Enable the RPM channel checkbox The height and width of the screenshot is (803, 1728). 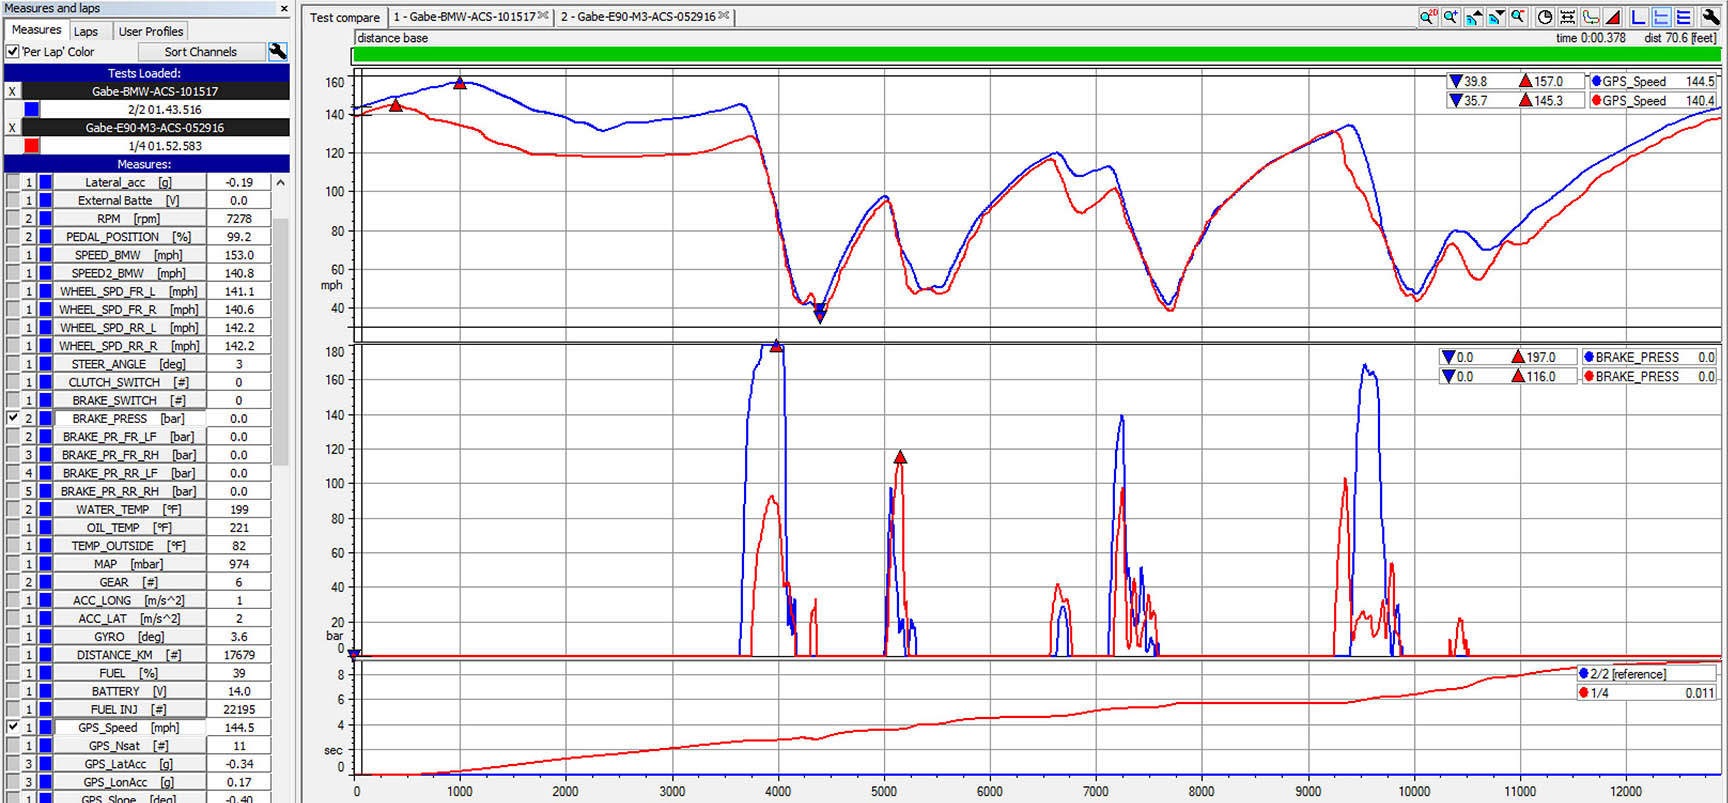[x=13, y=218]
